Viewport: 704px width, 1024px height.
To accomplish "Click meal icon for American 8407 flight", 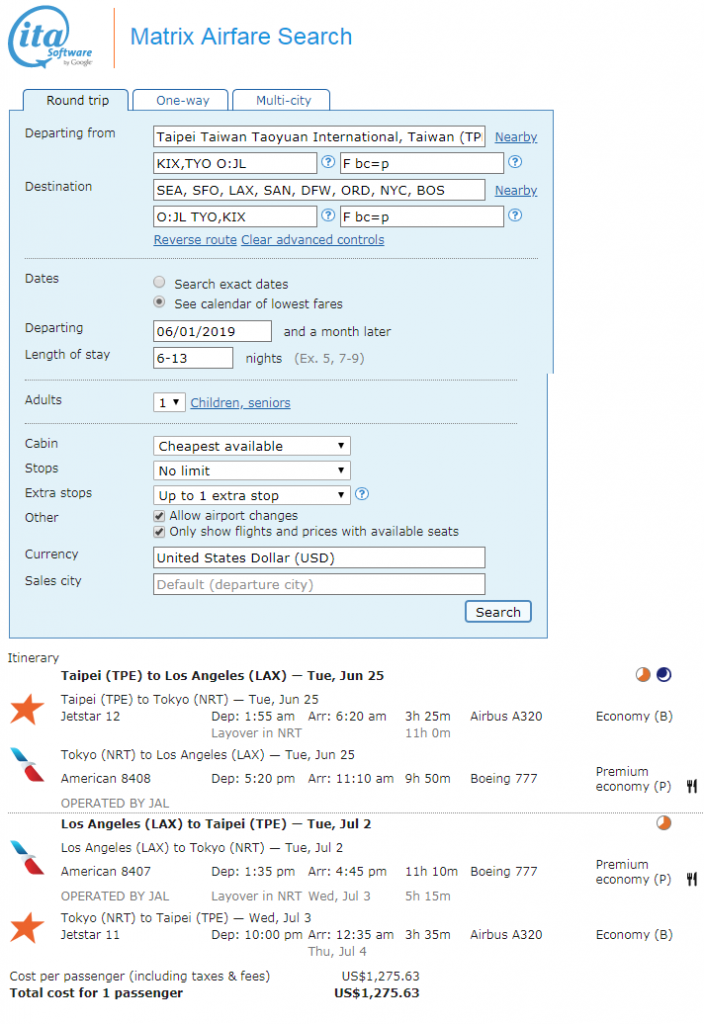I will [692, 879].
